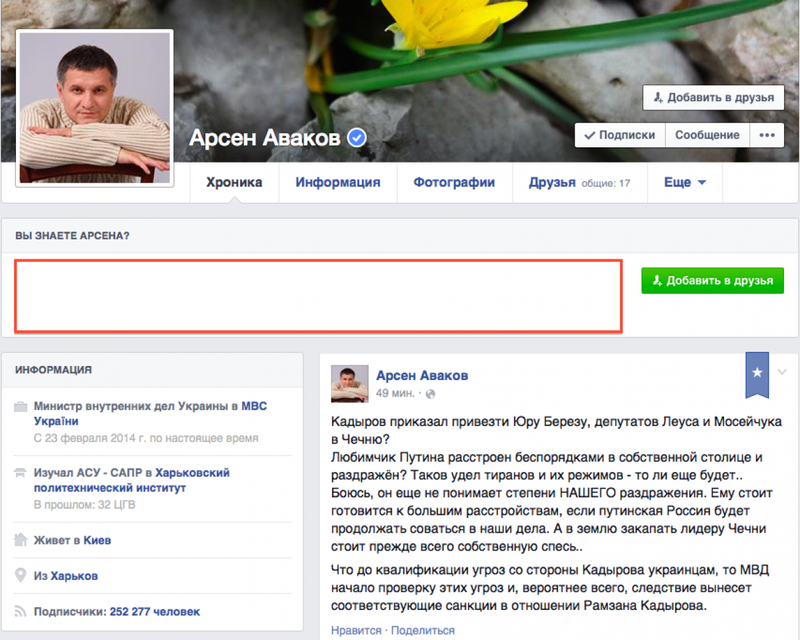
Task: Open the Фотографии tab
Action: coord(455,182)
